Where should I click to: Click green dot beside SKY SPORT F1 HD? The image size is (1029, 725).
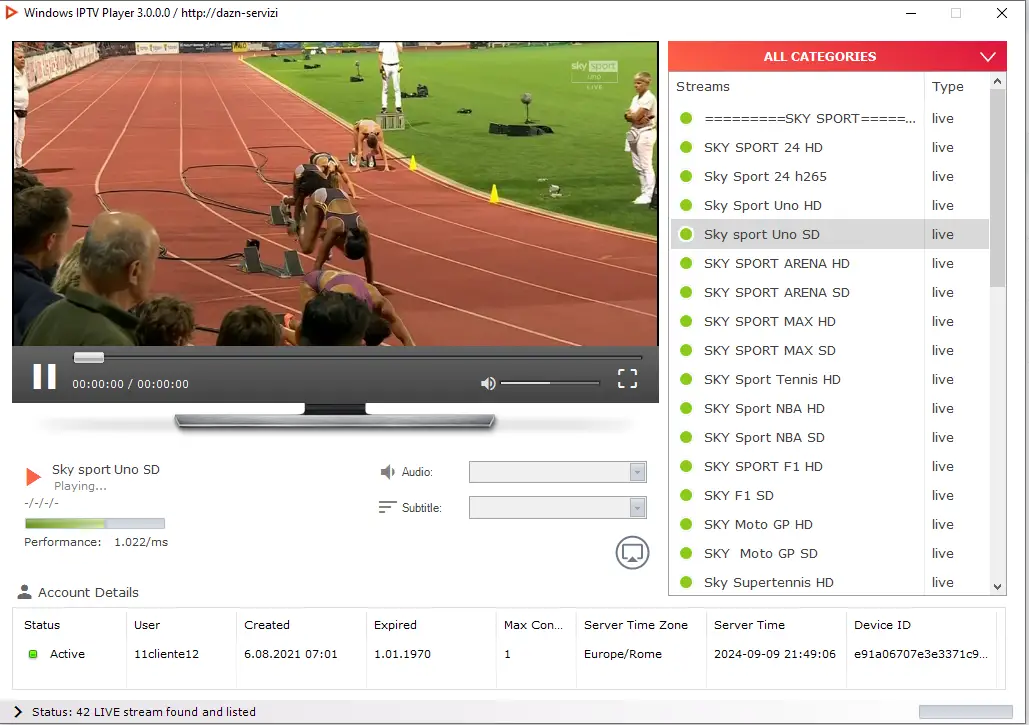[x=686, y=466]
